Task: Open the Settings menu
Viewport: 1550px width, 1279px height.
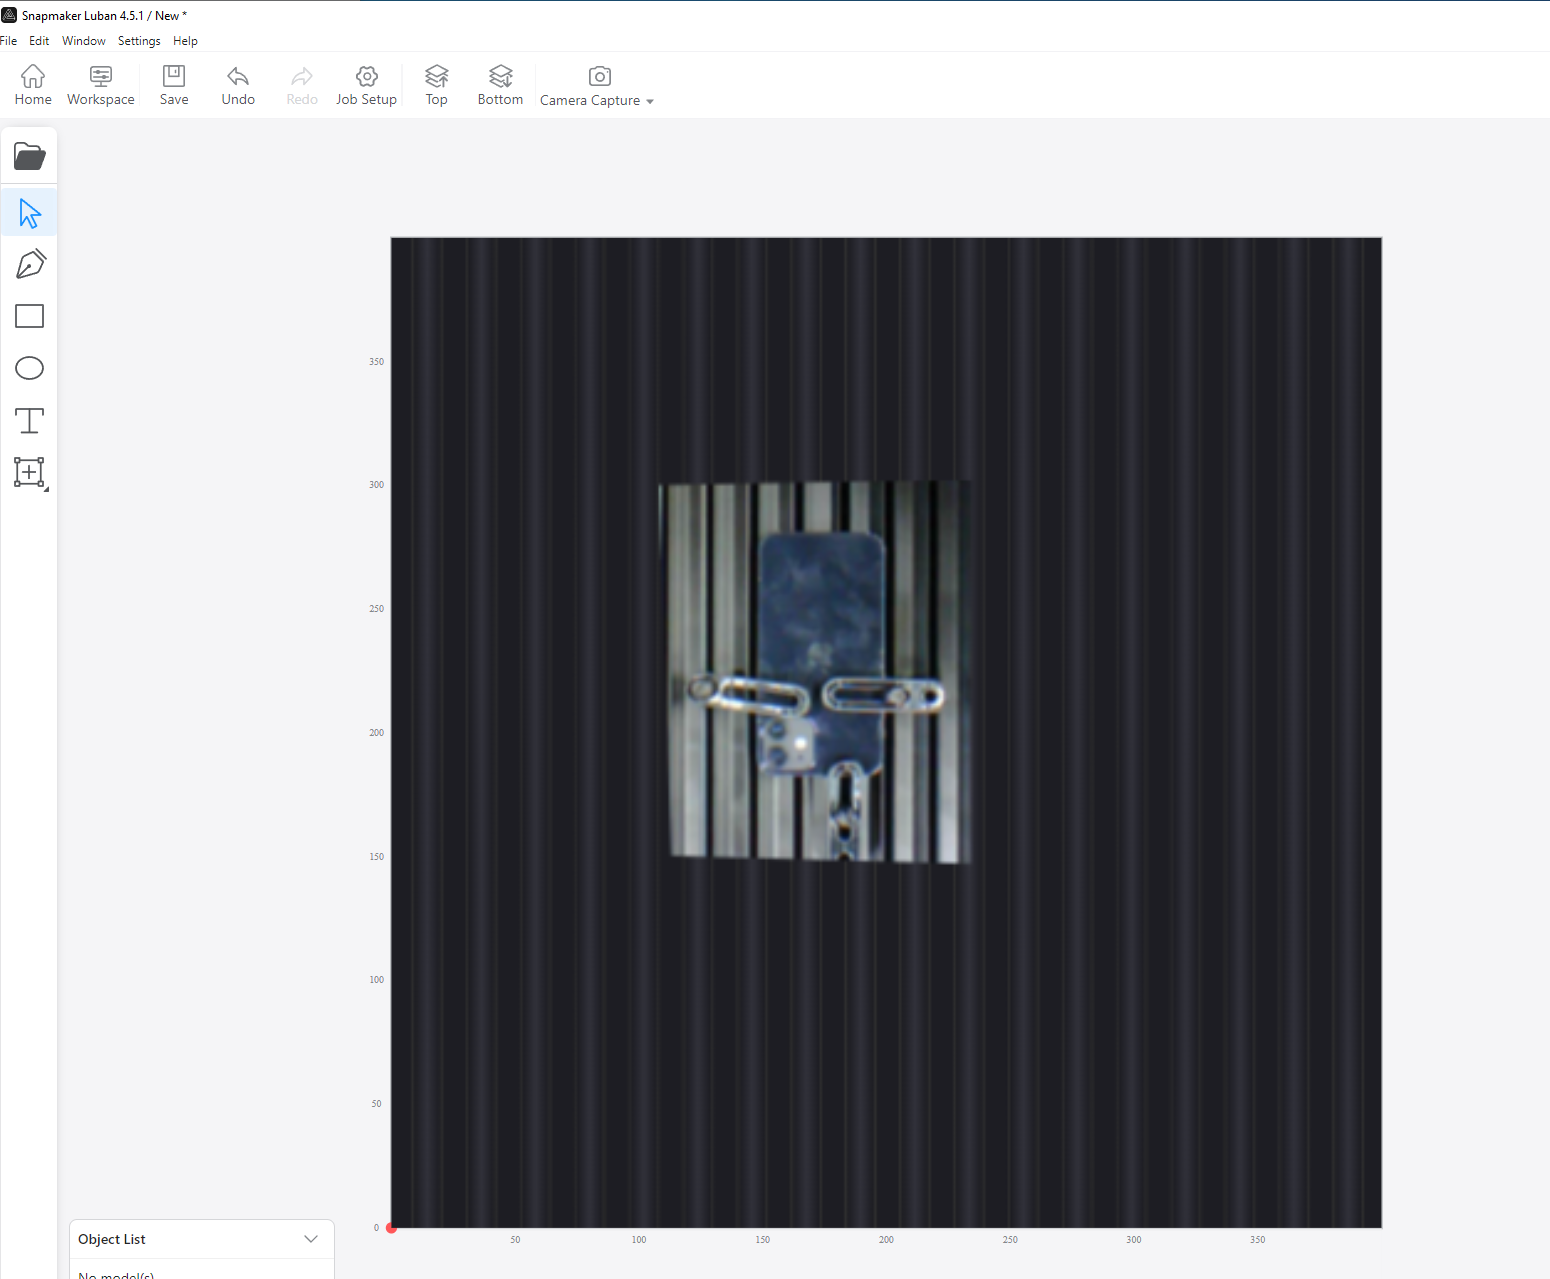Action: pyautogui.click(x=138, y=40)
